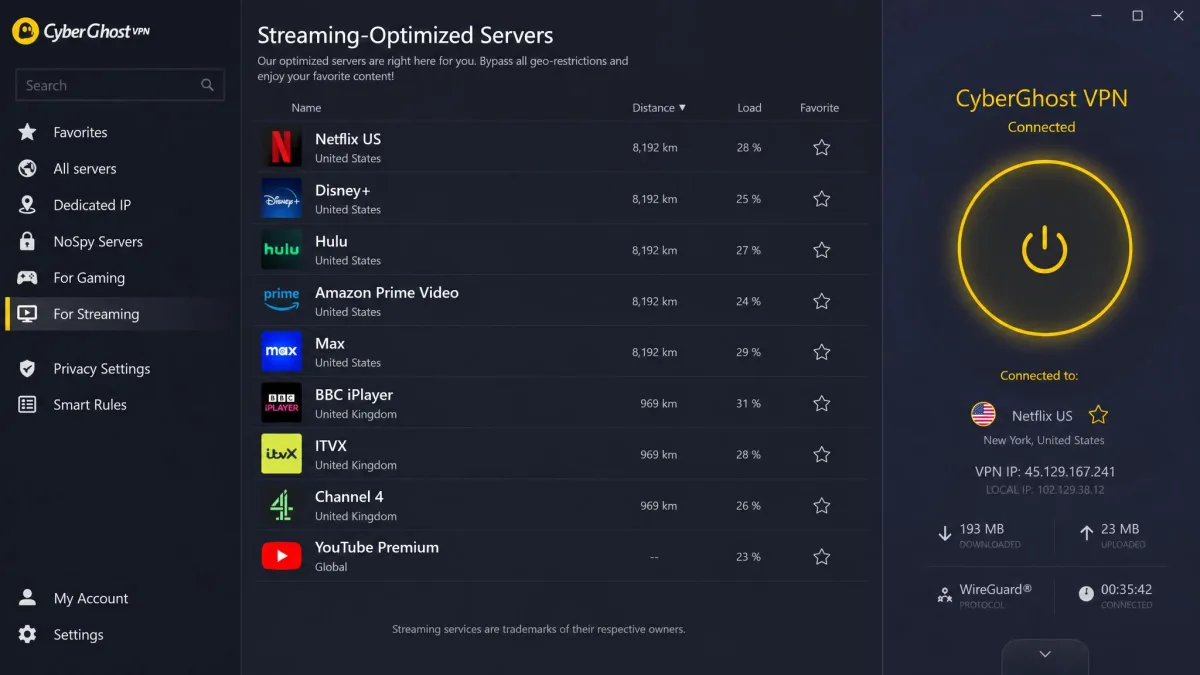The height and width of the screenshot is (675, 1200).
Task: Click the ITVX server logo
Action: 281,453
